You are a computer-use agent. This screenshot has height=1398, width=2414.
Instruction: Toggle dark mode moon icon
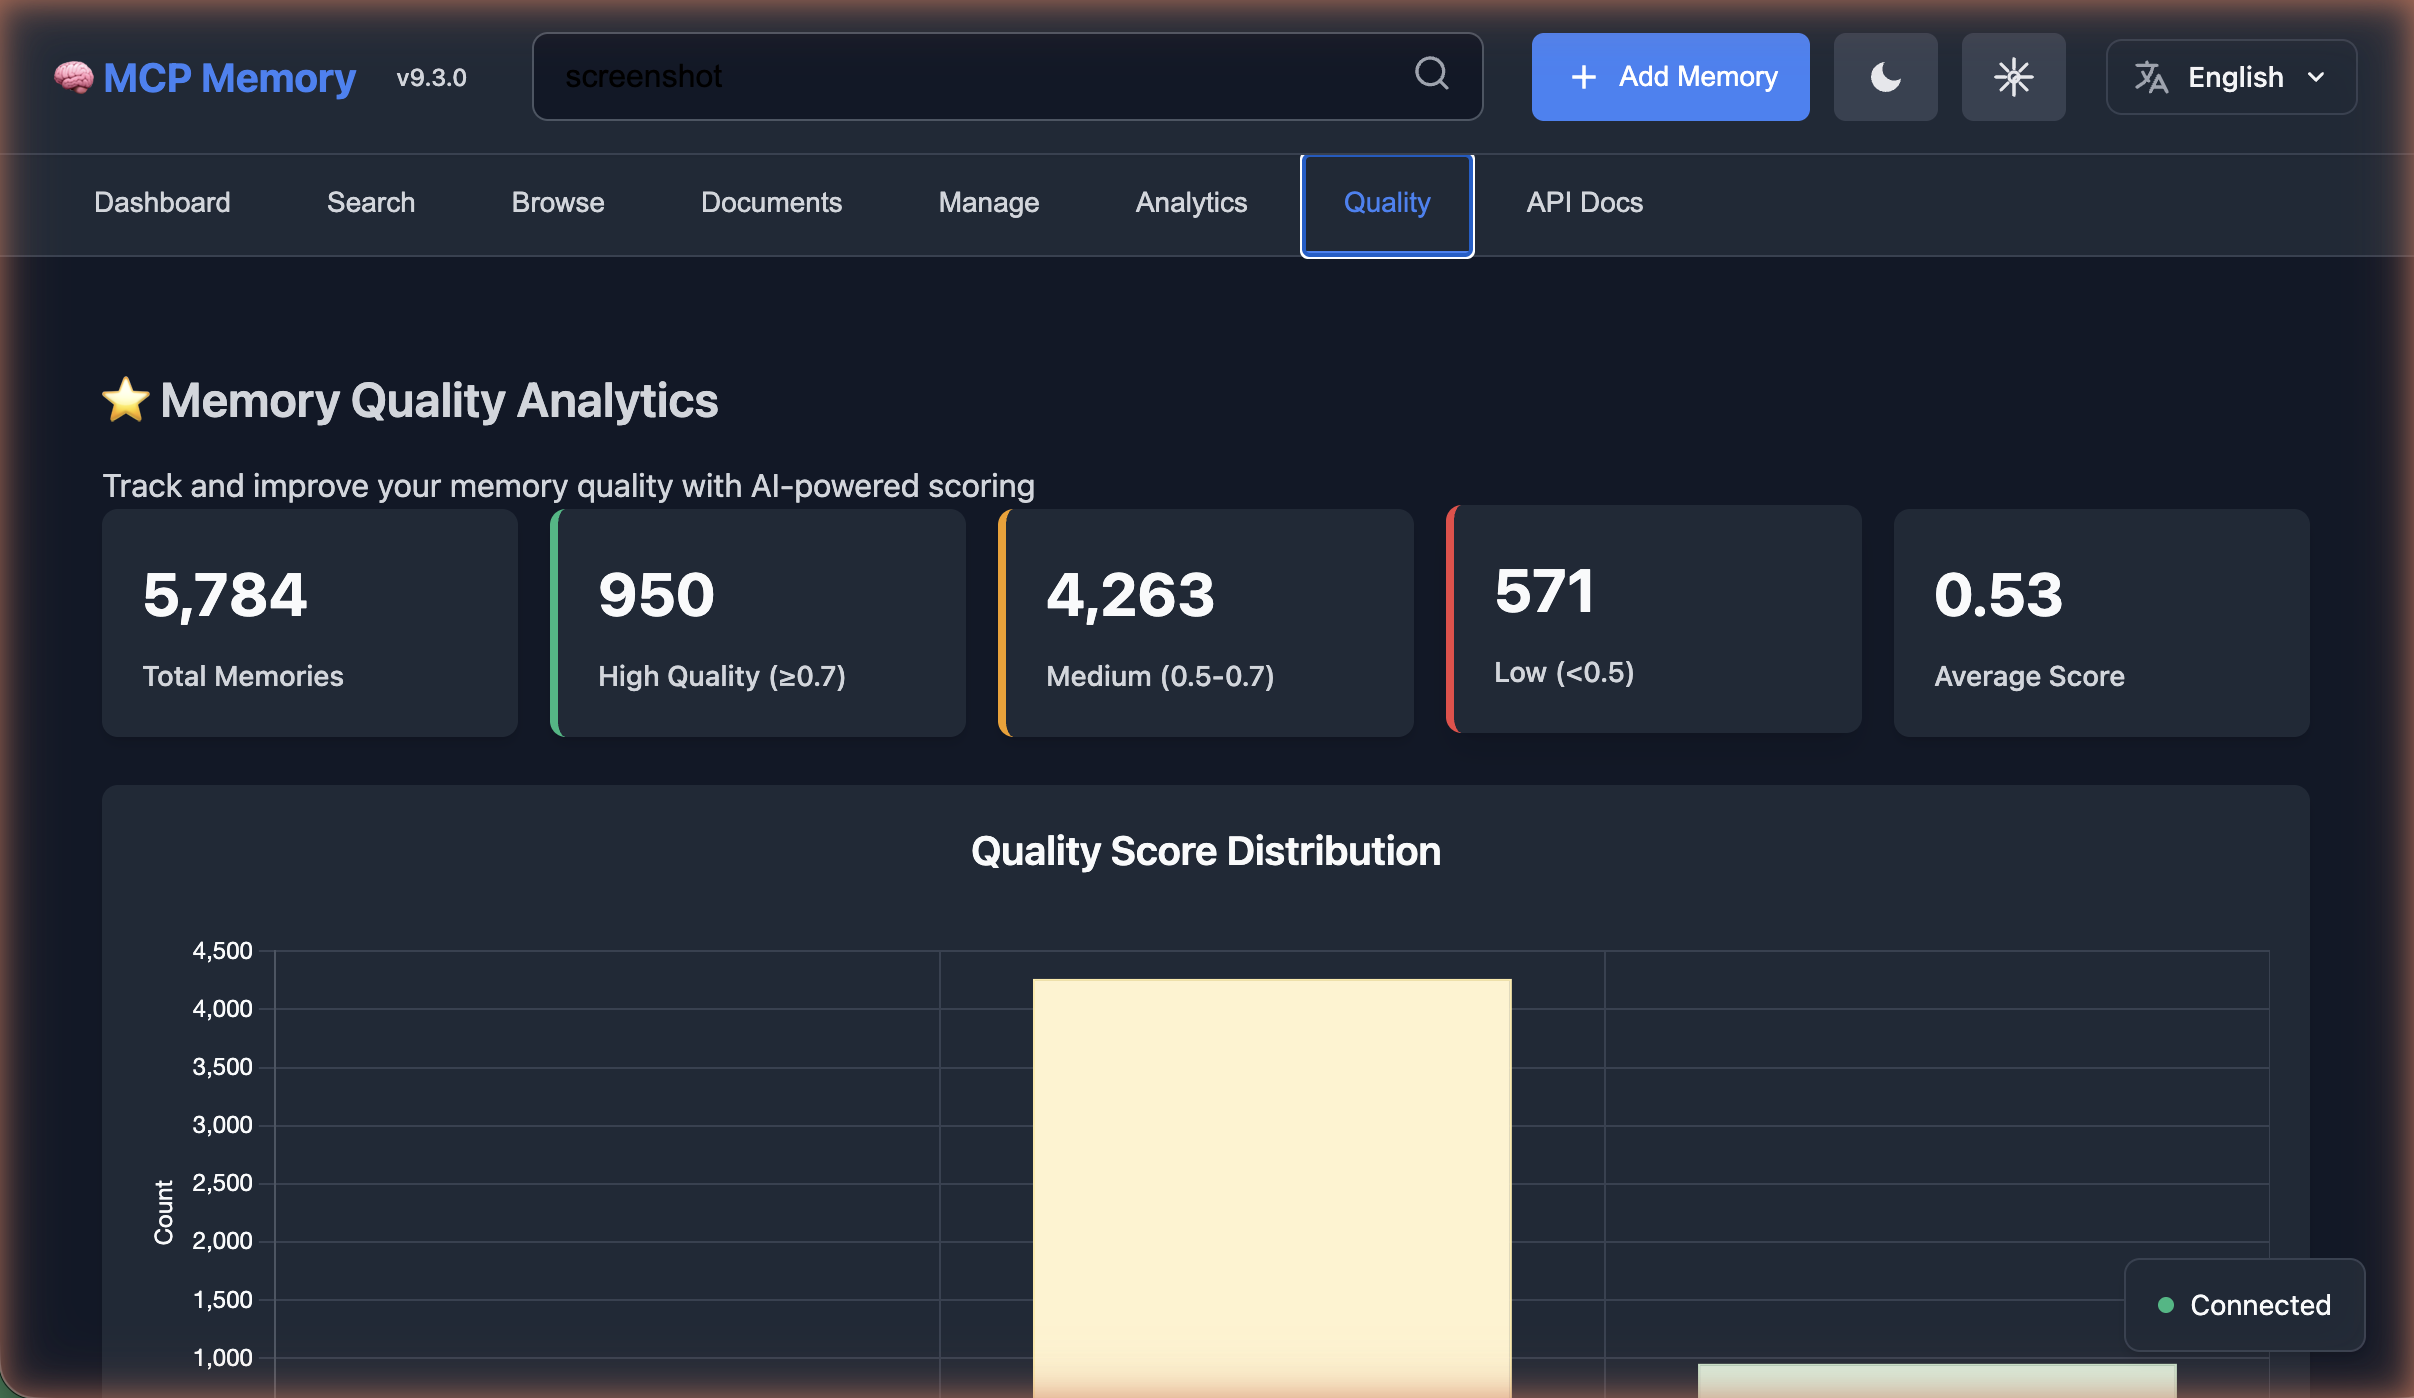click(1885, 77)
